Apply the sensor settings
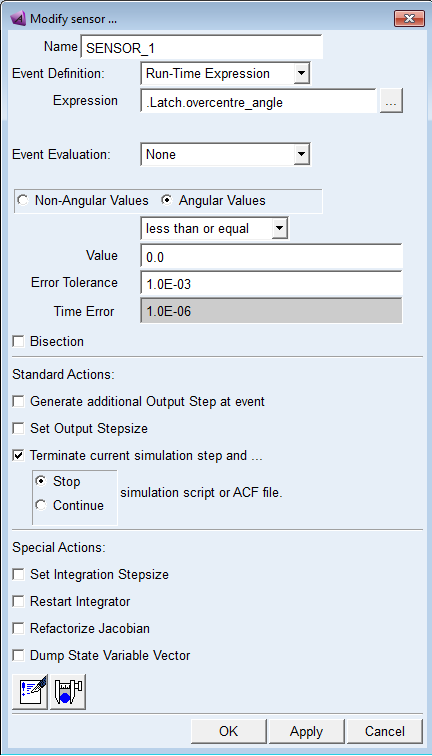The width and height of the screenshot is (432, 756). (306, 731)
